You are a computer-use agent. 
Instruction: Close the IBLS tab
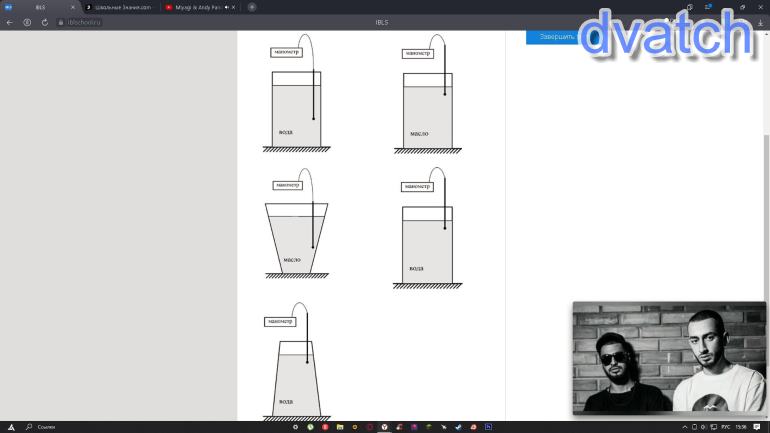[73, 7]
